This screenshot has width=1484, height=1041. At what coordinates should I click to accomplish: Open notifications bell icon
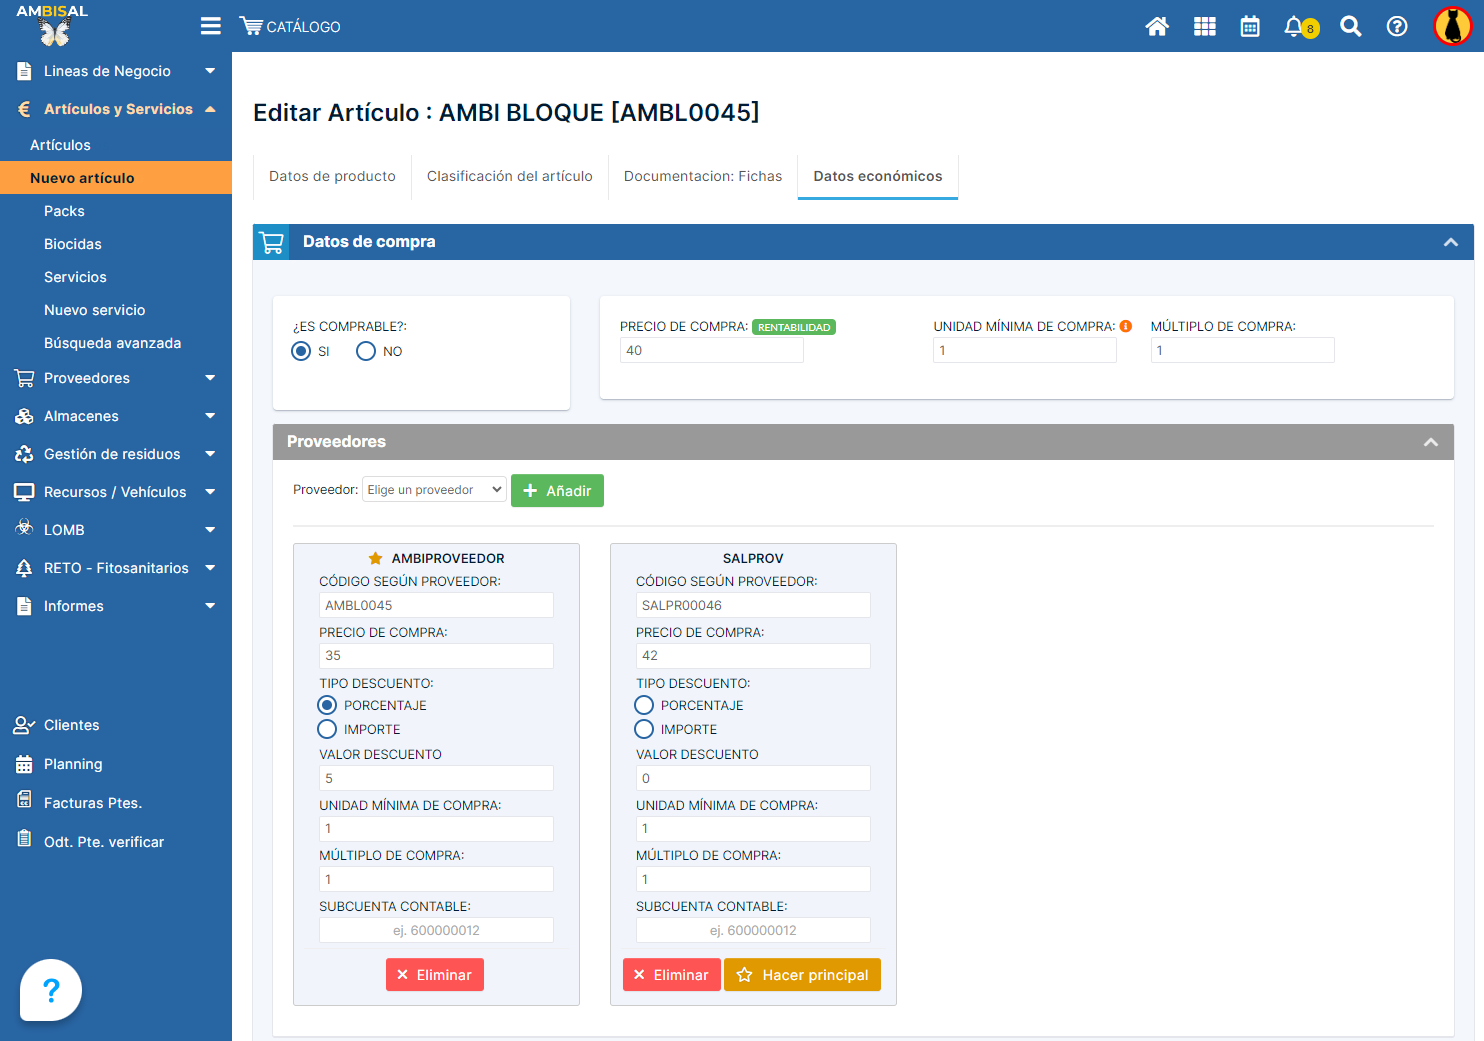(x=1295, y=27)
